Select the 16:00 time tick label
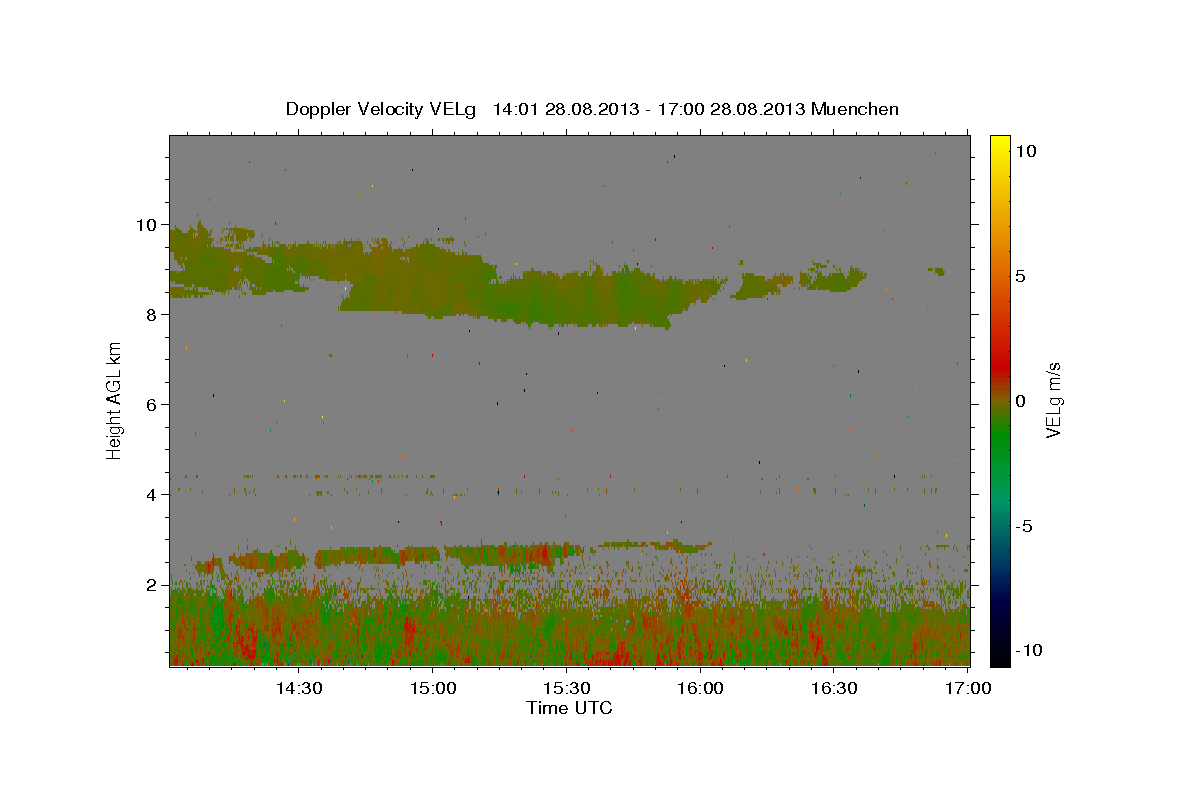 point(700,688)
